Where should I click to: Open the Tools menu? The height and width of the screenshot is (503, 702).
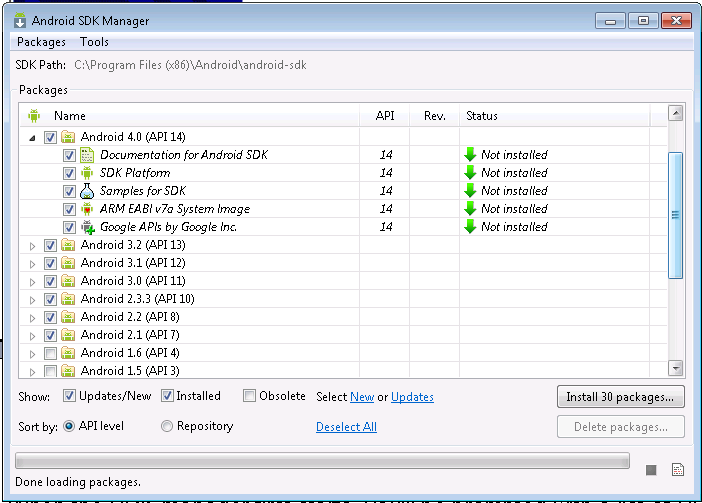(94, 42)
